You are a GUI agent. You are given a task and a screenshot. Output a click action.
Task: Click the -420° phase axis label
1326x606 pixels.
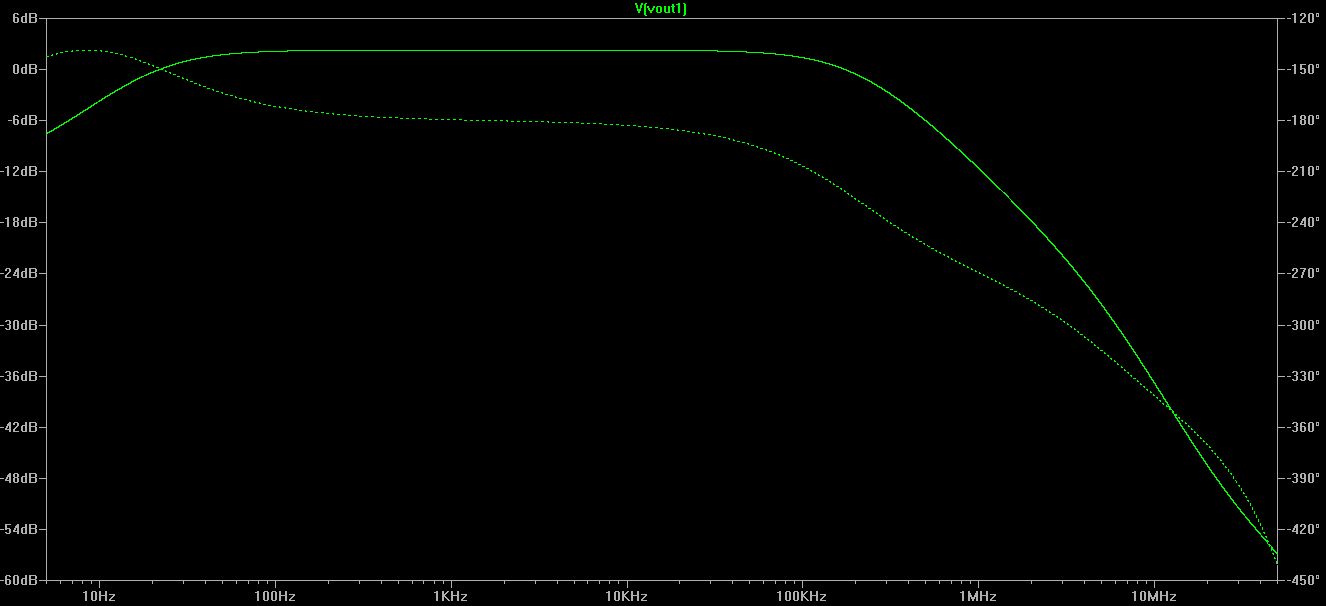[1302, 529]
